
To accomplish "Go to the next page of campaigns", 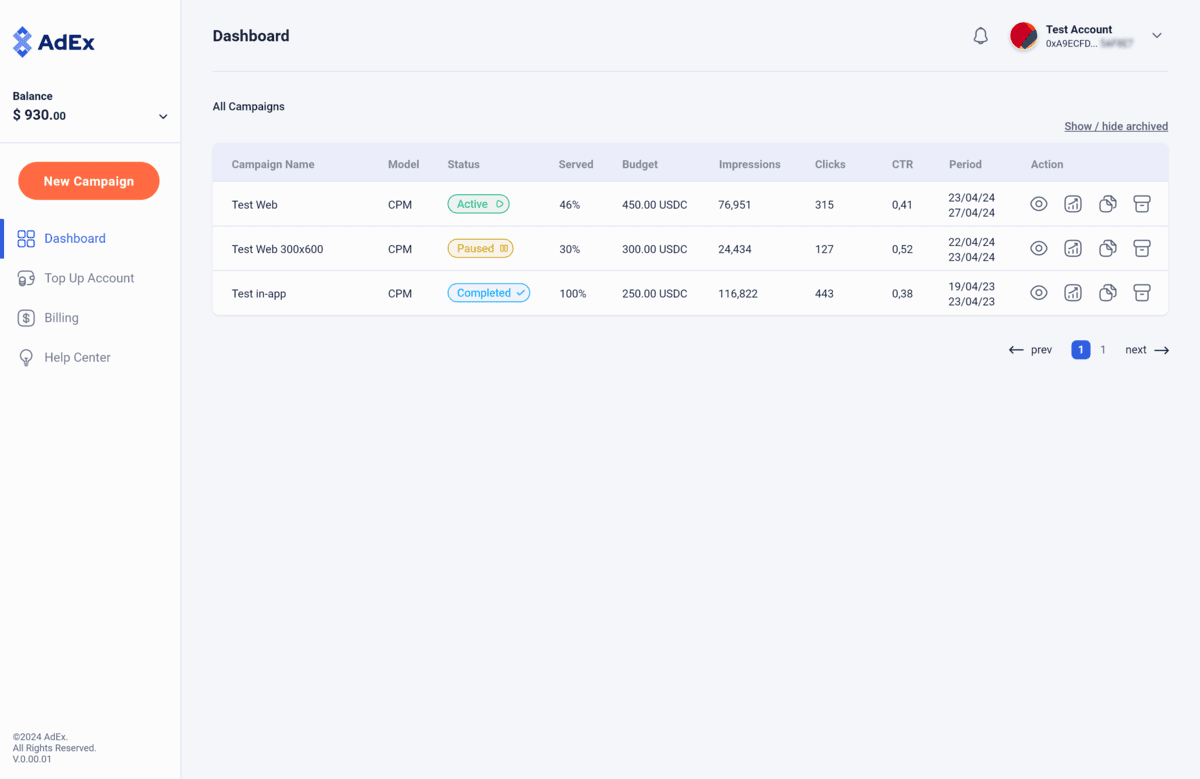I will pyautogui.click(x=1146, y=349).
